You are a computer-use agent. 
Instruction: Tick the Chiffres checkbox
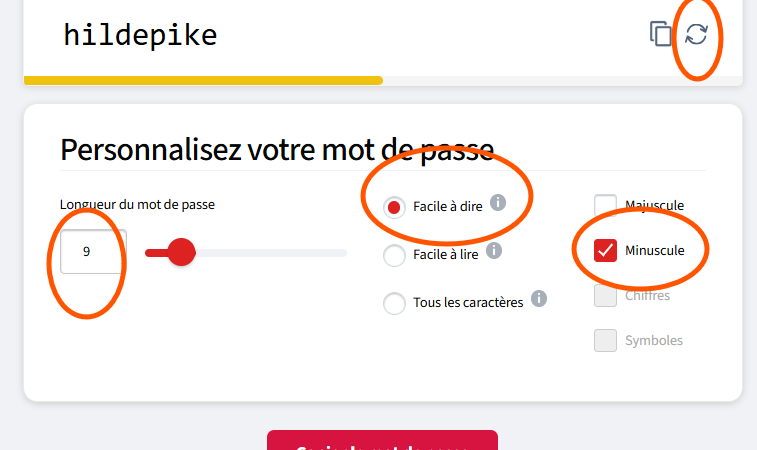point(605,295)
